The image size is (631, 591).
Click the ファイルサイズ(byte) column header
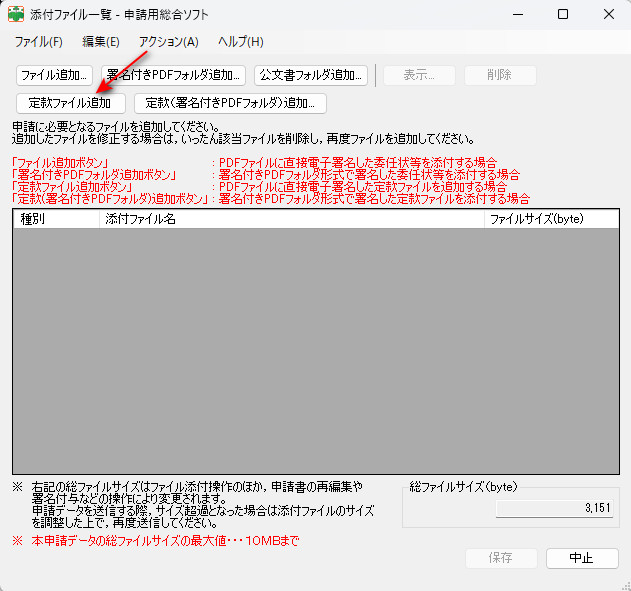point(550,218)
